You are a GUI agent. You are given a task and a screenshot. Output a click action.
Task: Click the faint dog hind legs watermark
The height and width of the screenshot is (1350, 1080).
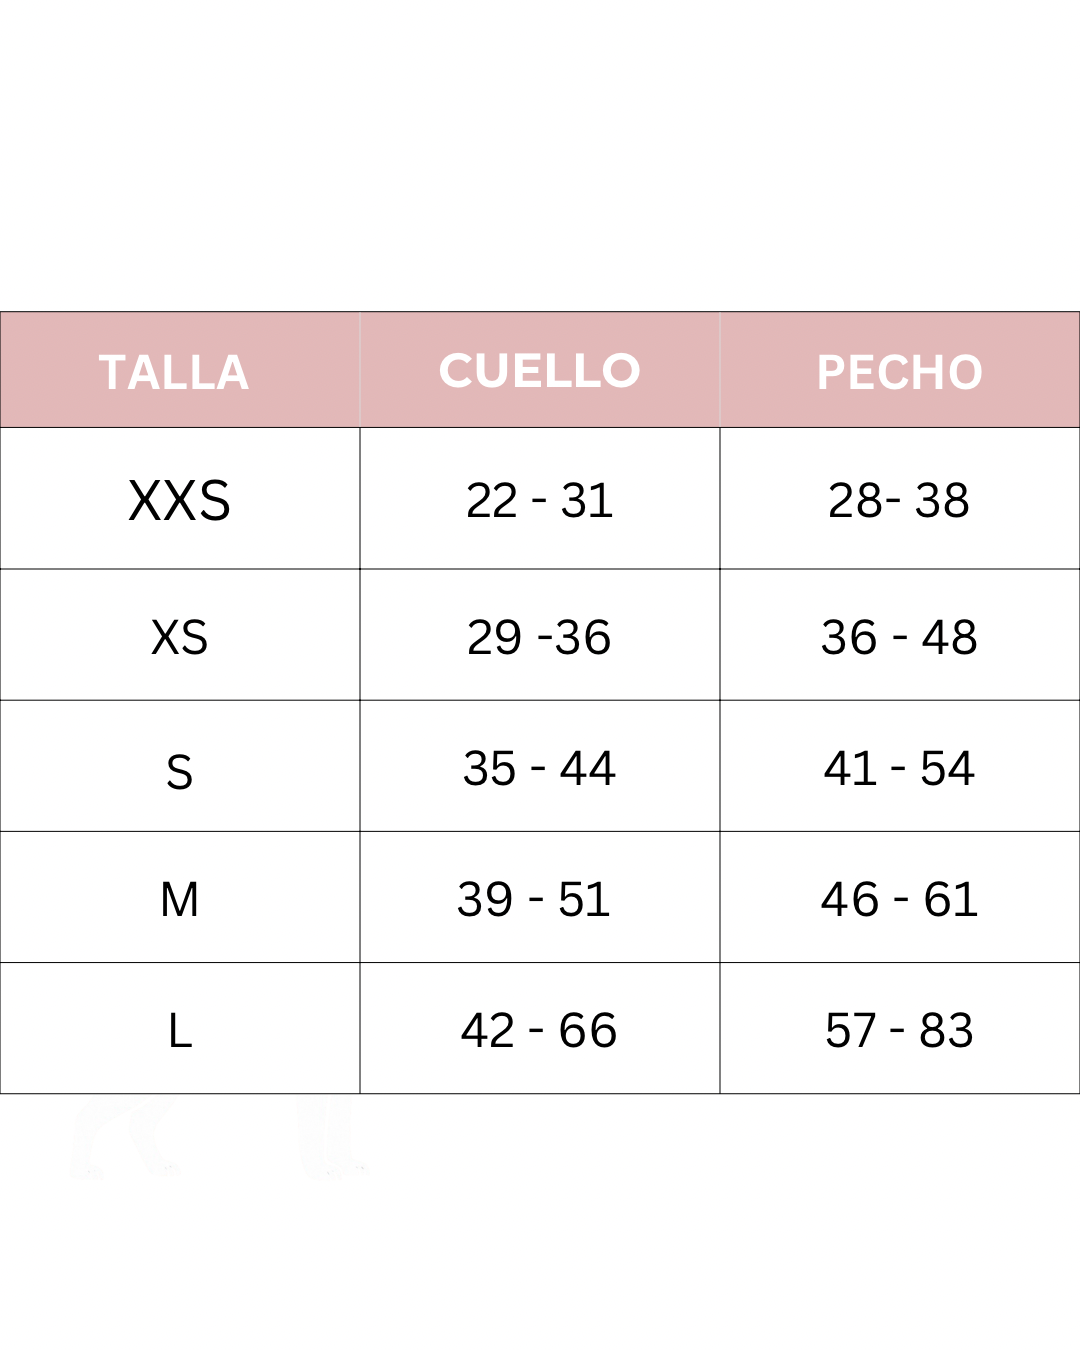(x=125, y=1138)
